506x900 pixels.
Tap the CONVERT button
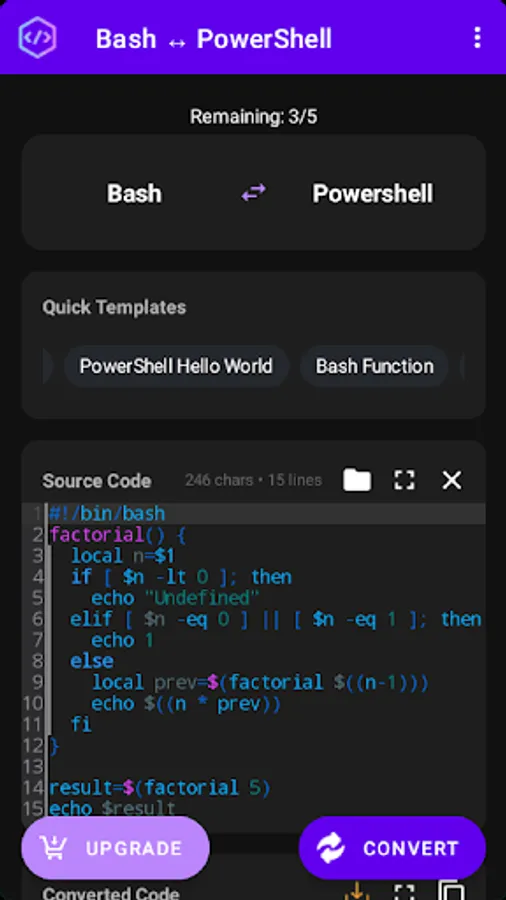[x=392, y=848]
